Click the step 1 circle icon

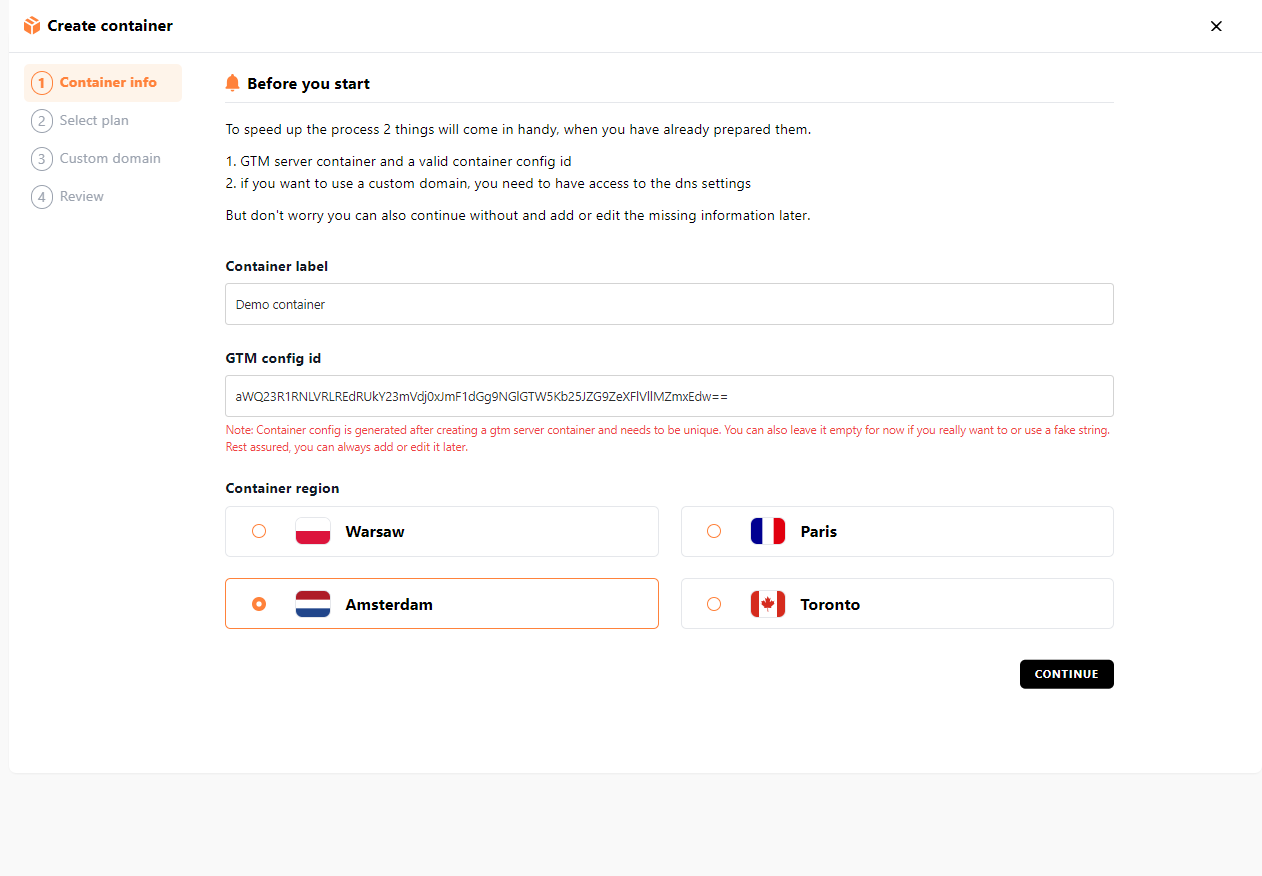click(42, 83)
